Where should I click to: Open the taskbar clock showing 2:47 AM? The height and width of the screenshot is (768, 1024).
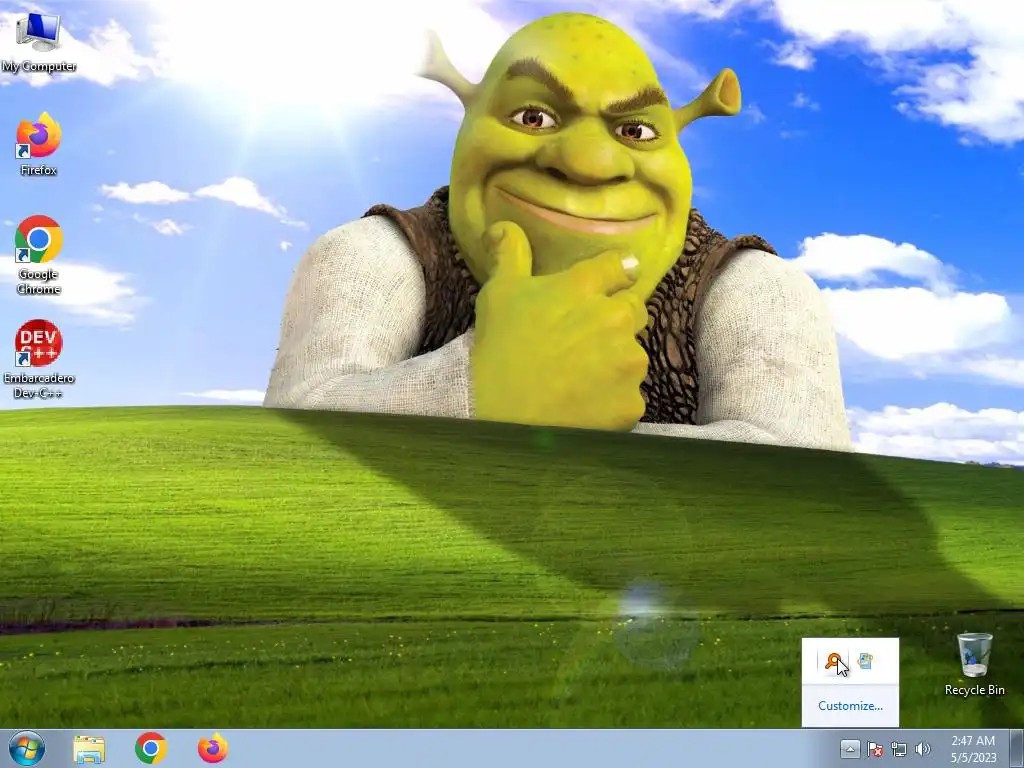(x=974, y=748)
